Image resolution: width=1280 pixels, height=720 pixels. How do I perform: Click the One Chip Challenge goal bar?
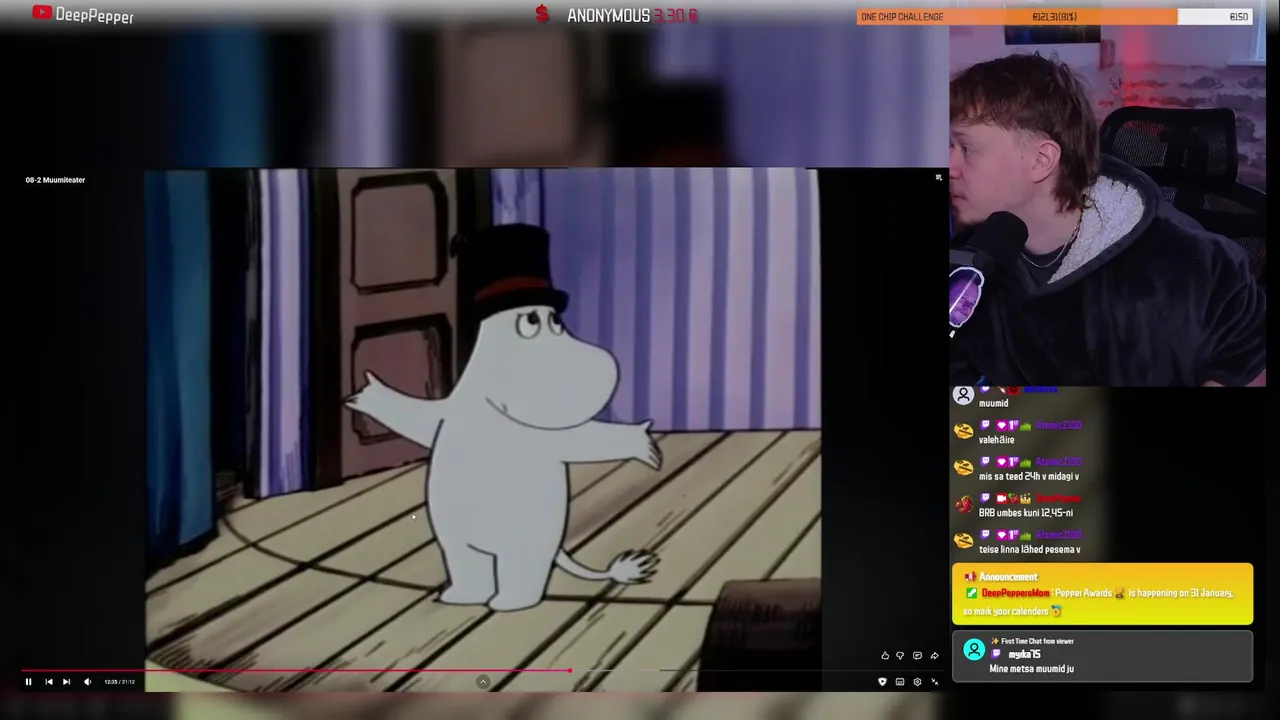tap(1054, 16)
